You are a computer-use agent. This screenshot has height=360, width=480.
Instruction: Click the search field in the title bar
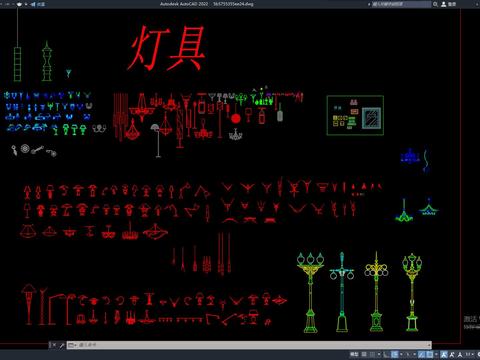[401, 4]
